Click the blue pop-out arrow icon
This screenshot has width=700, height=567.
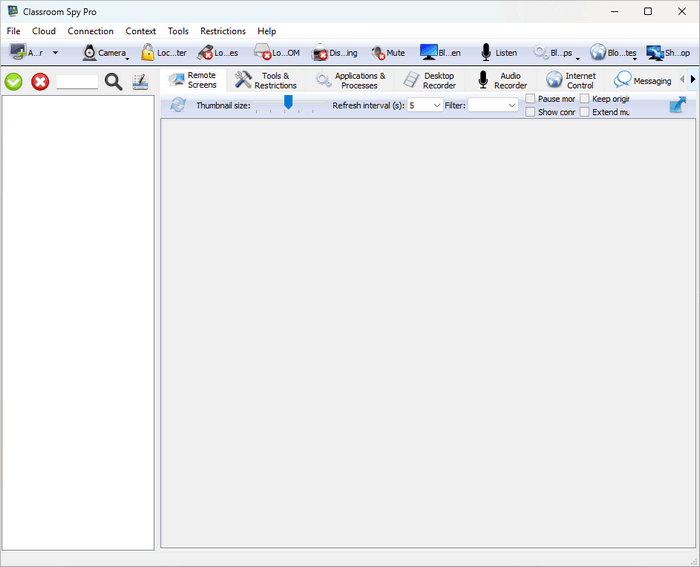click(678, 105)
